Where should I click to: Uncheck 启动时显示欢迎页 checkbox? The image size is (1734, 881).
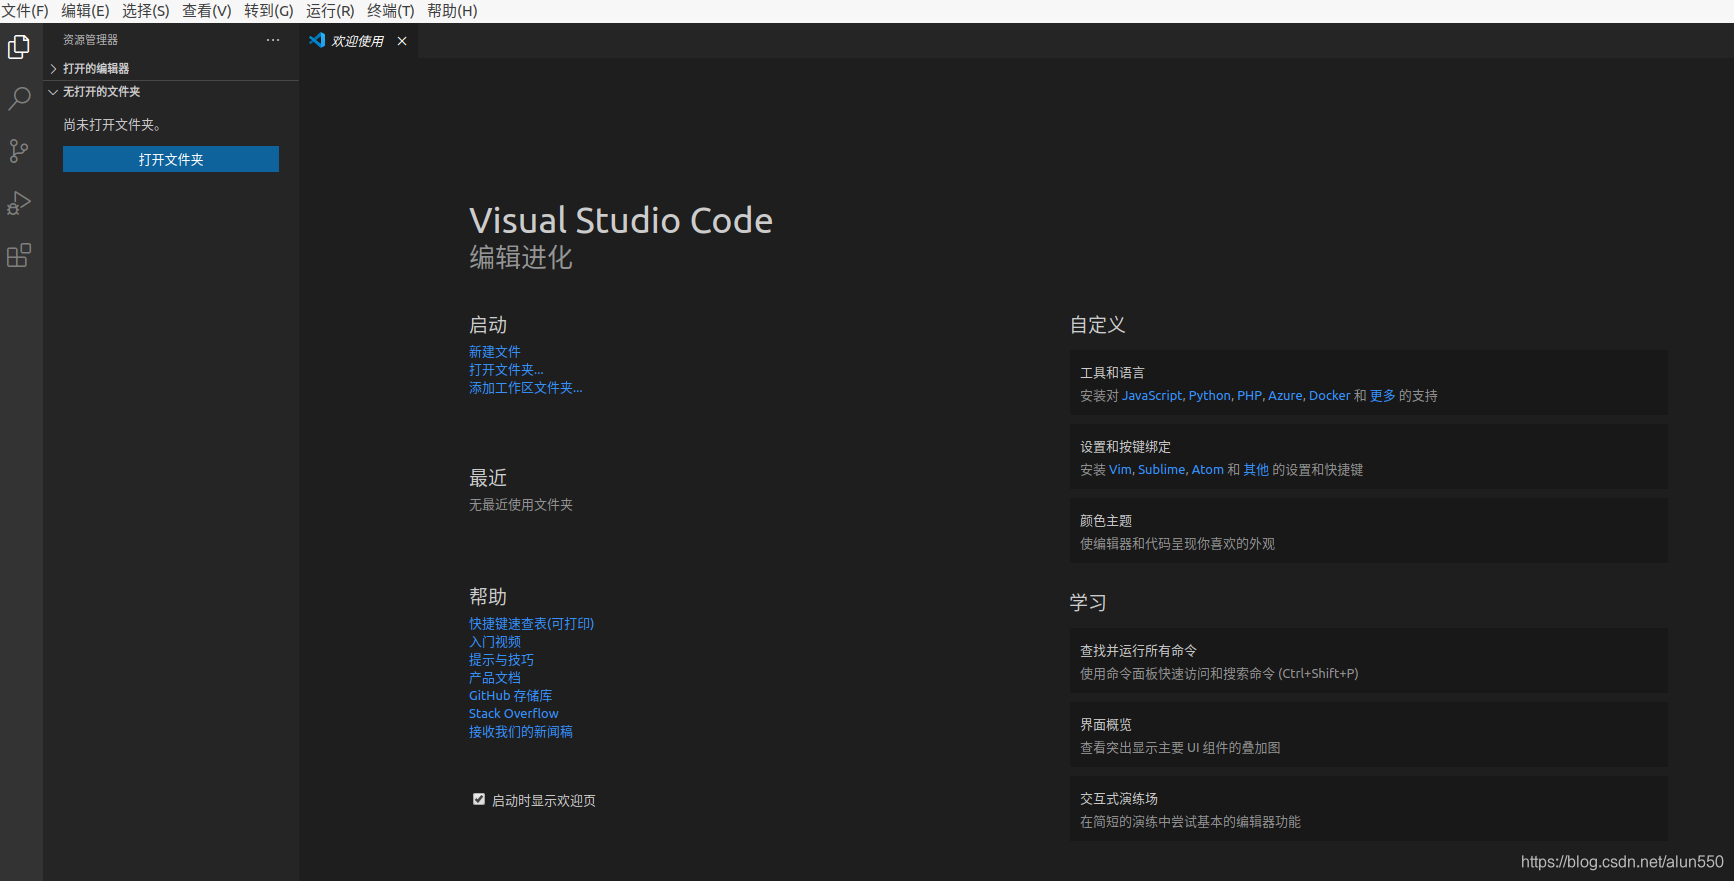(x=479, y=799)
